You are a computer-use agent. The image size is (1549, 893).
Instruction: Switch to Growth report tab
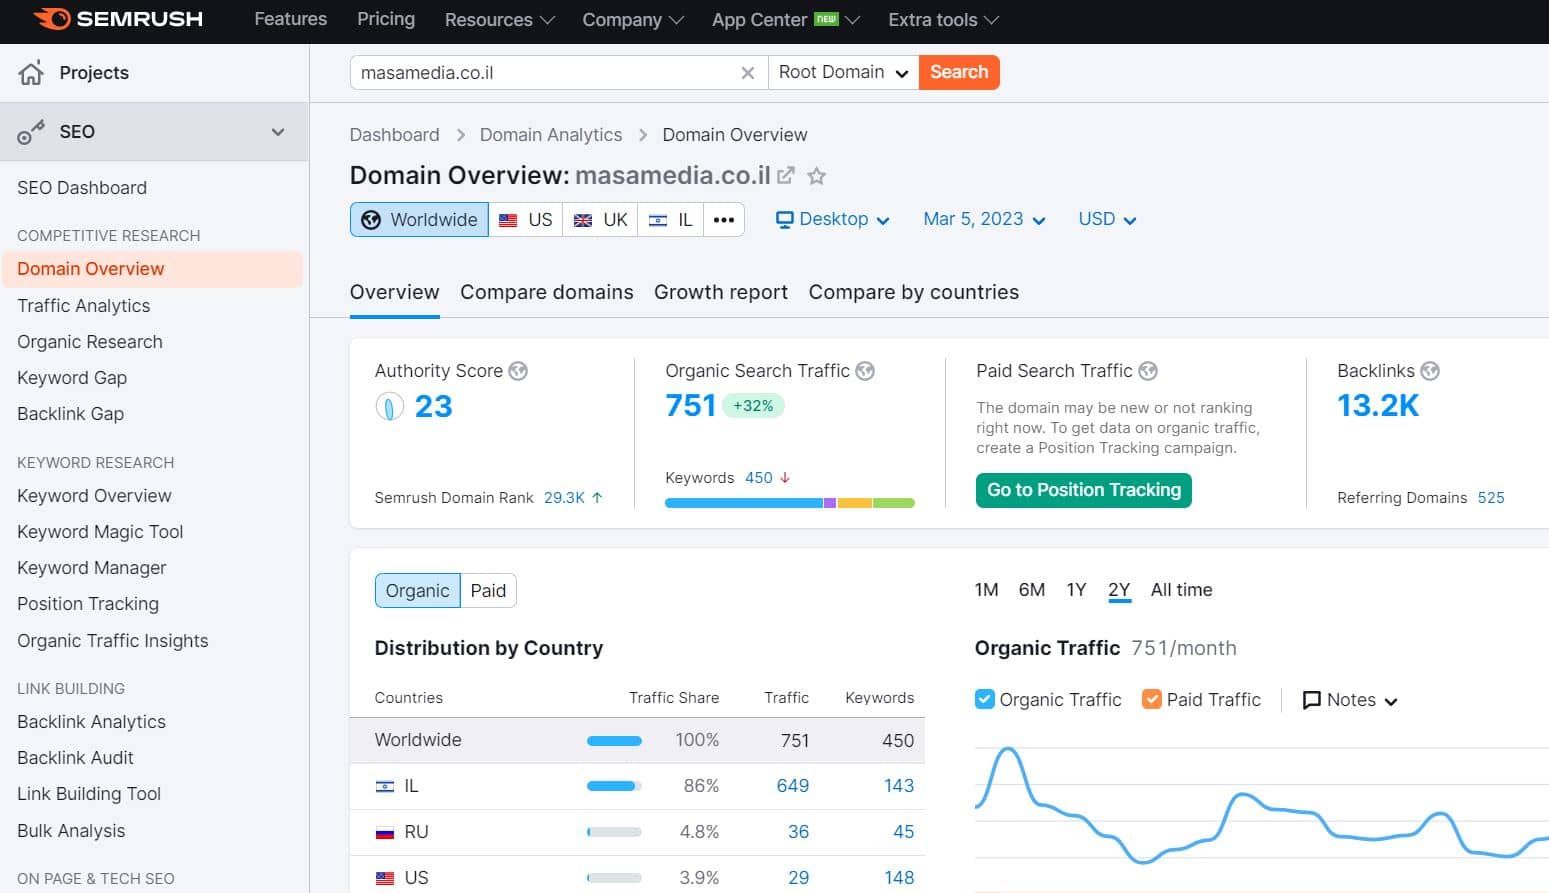[x=721, y=292]
